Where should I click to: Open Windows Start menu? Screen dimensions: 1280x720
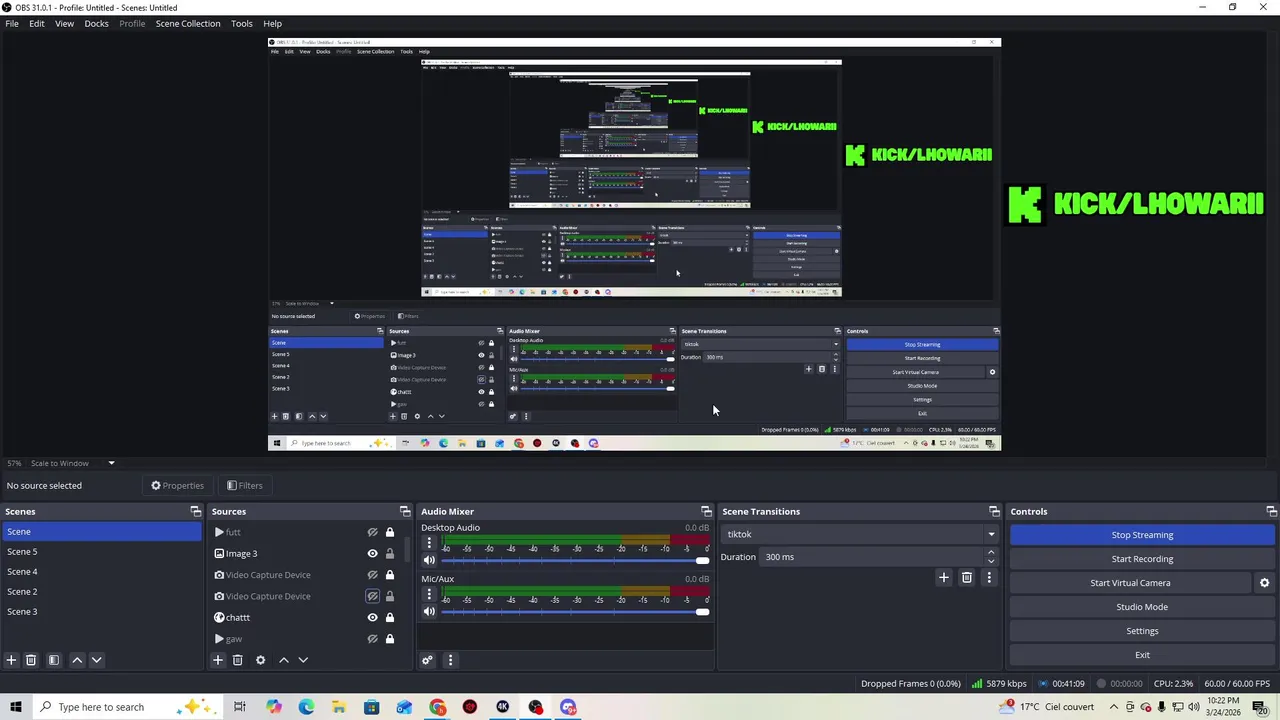[x=15, y=707]
